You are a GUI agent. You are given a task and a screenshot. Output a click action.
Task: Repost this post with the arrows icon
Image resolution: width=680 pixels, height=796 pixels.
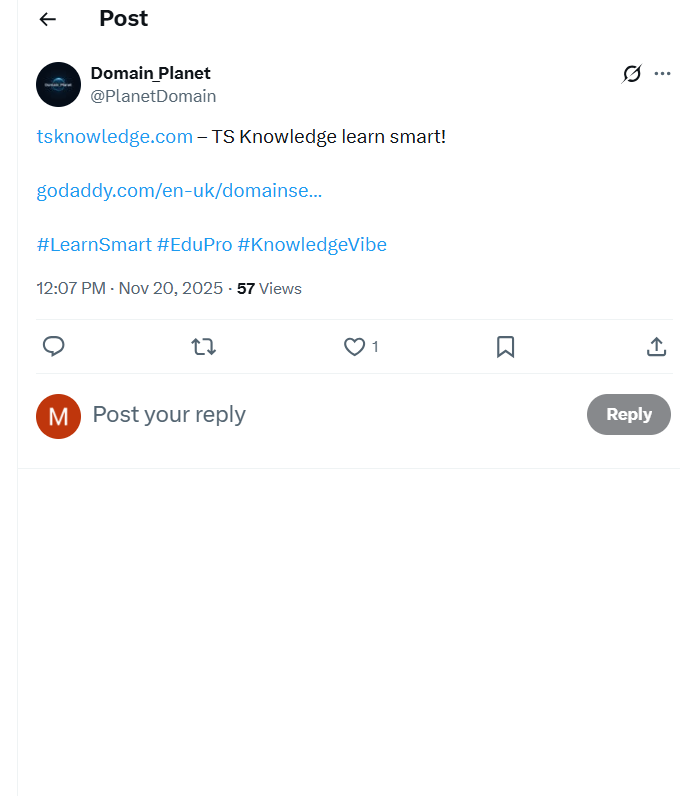pos(204,347)
